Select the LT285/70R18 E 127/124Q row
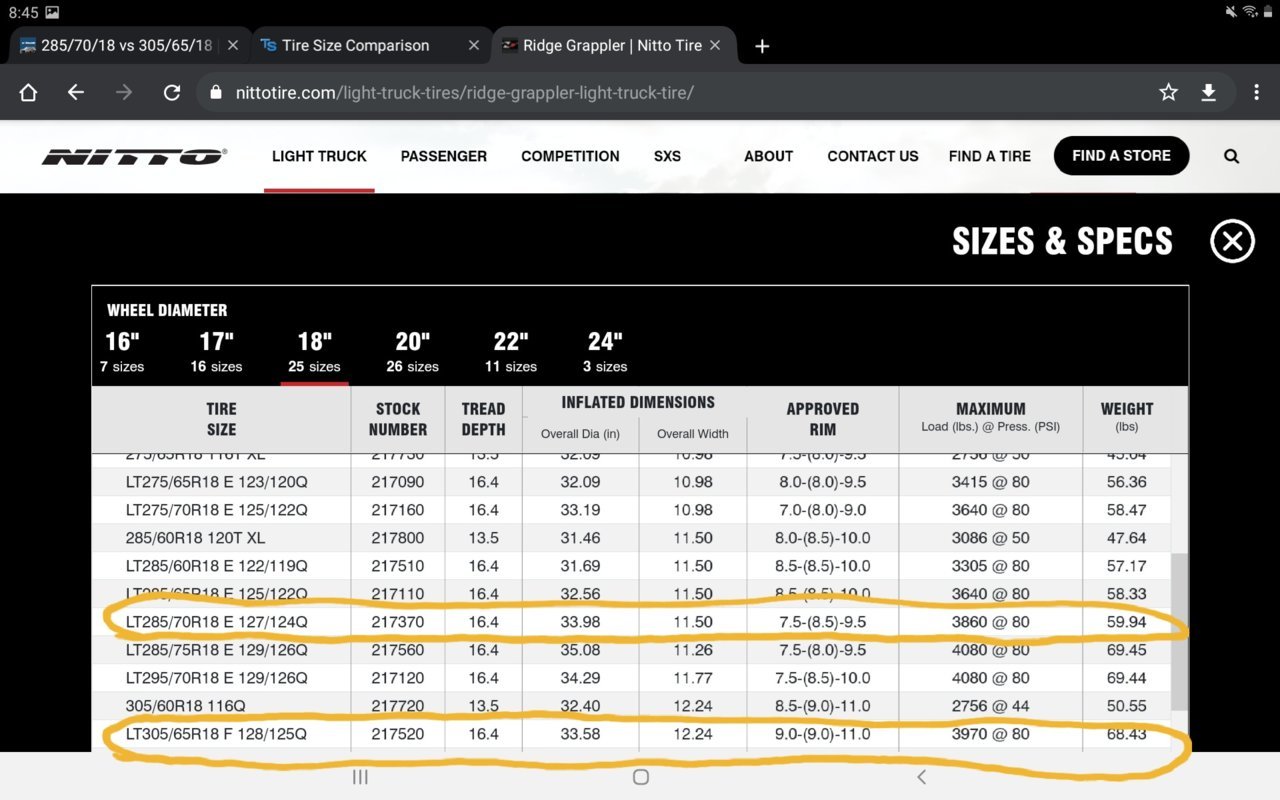This screenshot has height=800, width=1280. coord(631,622)
